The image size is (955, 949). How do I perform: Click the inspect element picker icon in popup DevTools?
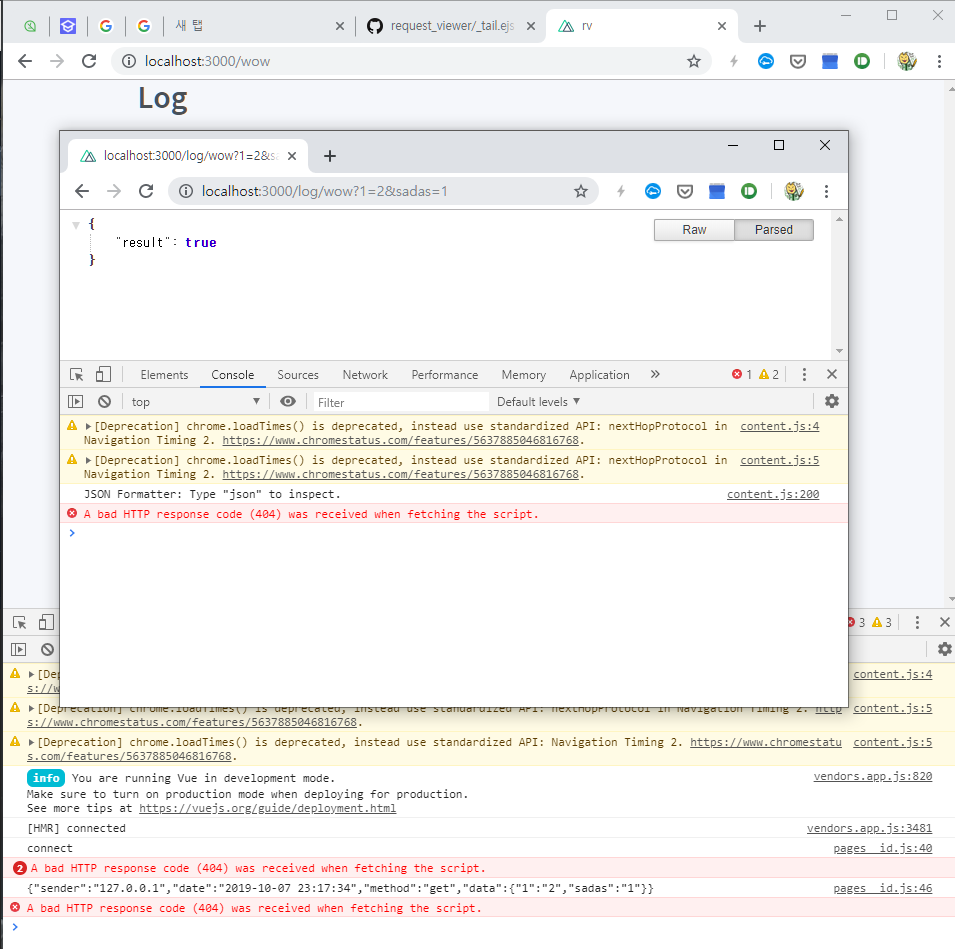coord(77,375)
